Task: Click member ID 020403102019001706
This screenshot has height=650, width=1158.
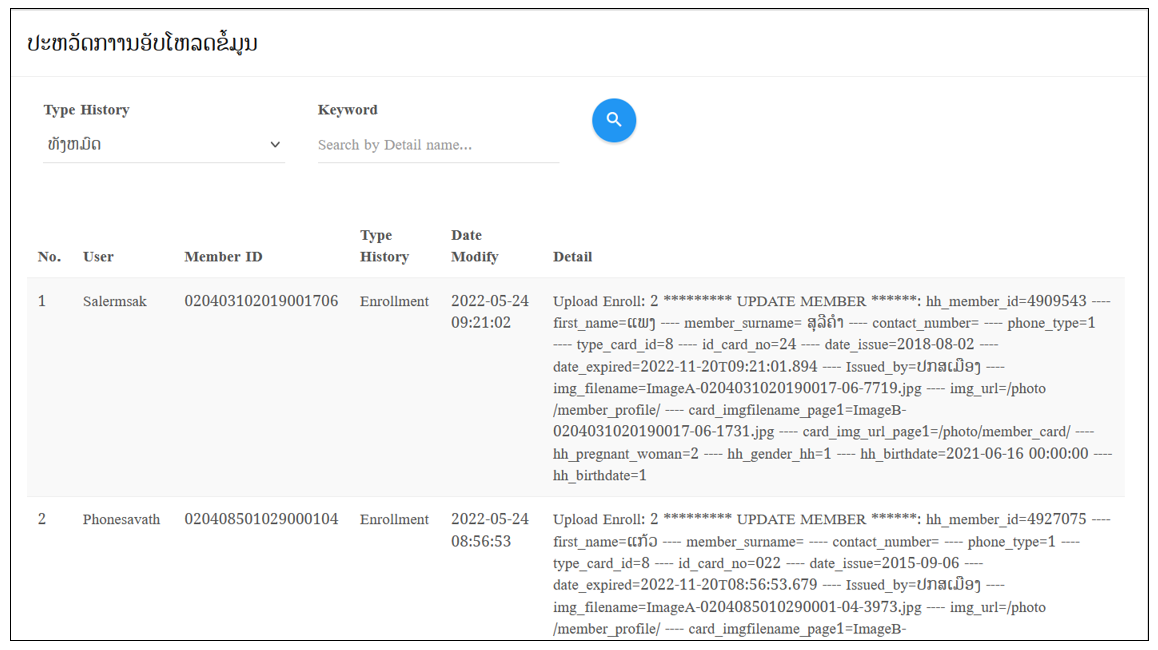Action: (x=261, y=301)
